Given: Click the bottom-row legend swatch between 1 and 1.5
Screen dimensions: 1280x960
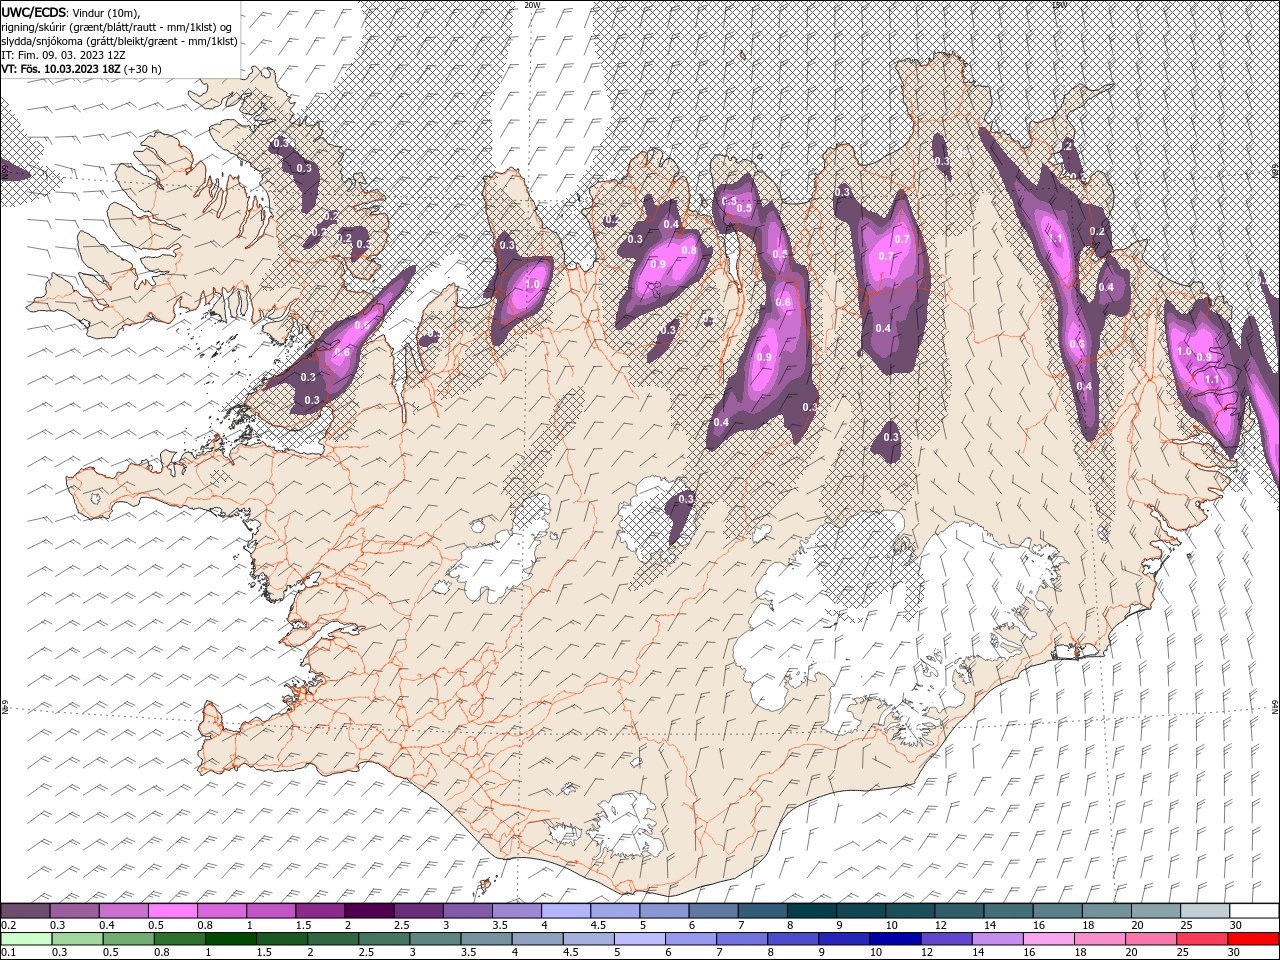Looking at the screenshot, I should [231, 939].
